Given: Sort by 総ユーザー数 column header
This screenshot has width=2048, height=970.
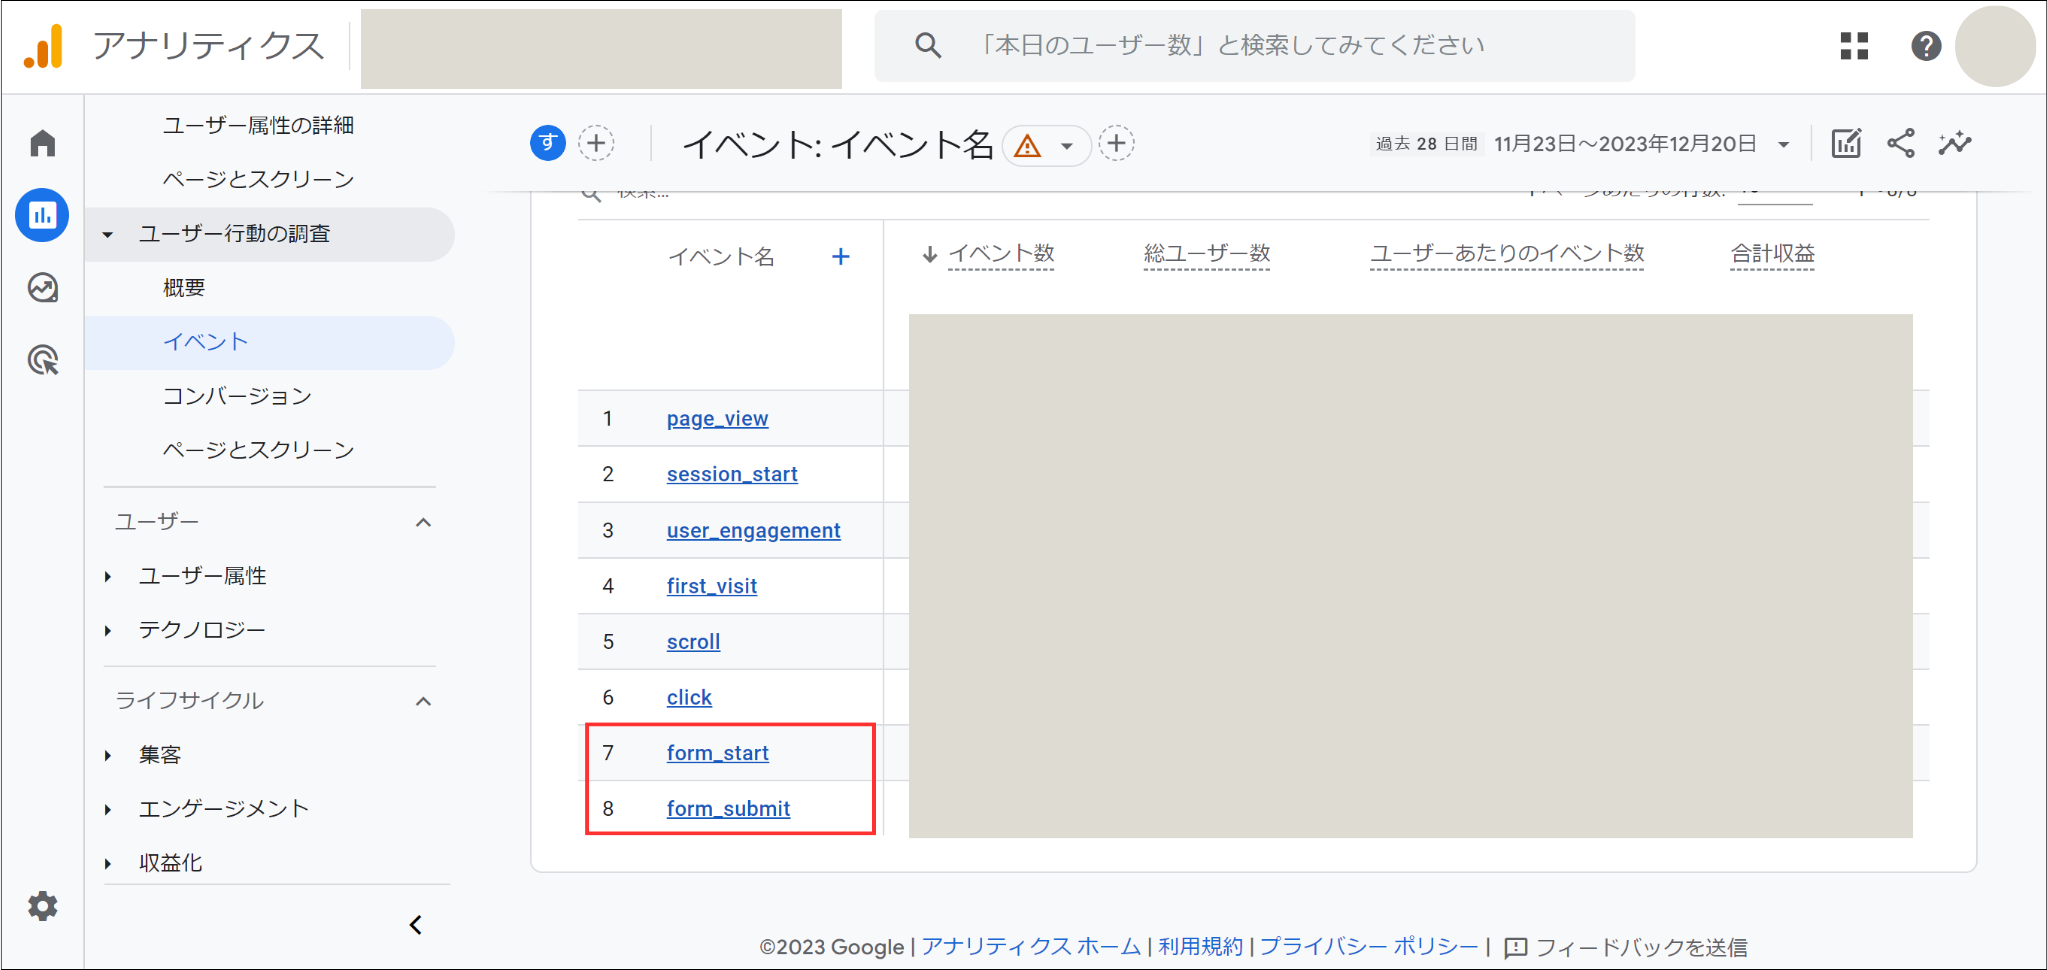Looking at the screenshot, I should [x=1207, y=254].
